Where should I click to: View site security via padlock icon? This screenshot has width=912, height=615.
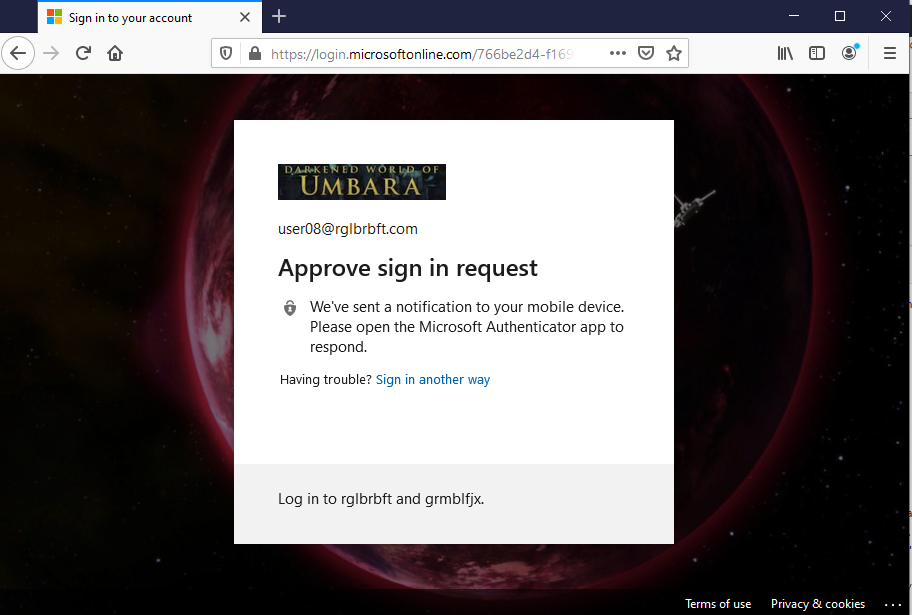(x=254, y=53)
